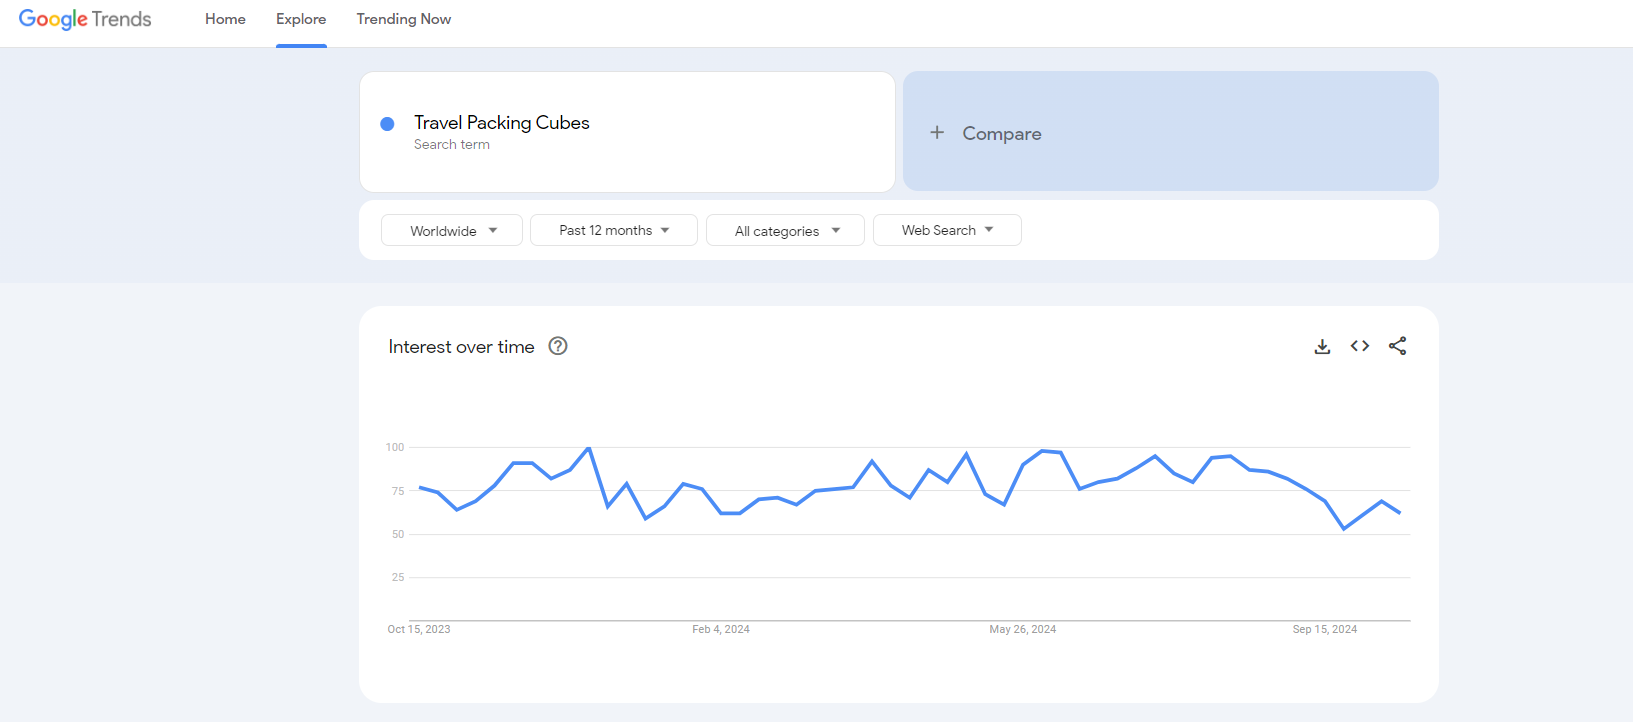Click the 100 value on the y-axis
The height and width of the screenshot is (722, 1633).
click(395, 447)
